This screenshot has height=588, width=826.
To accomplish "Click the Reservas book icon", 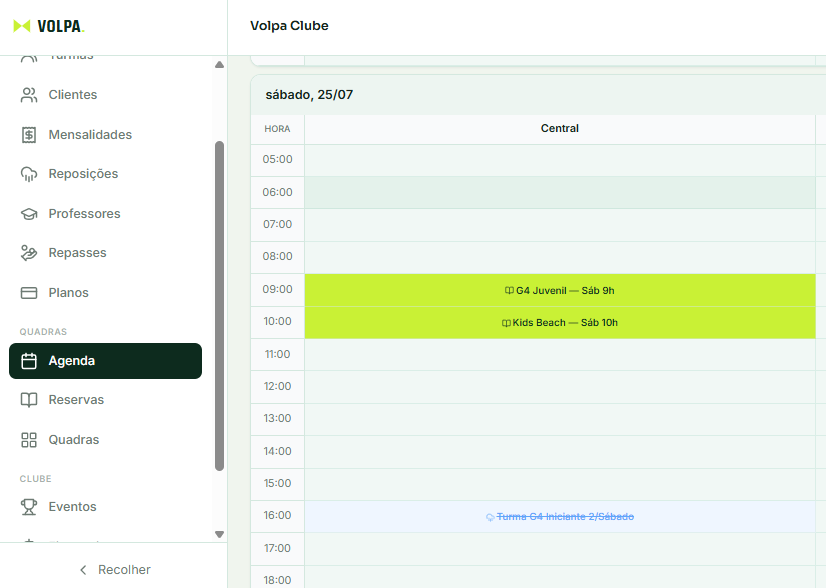I will tap(29, 400).
